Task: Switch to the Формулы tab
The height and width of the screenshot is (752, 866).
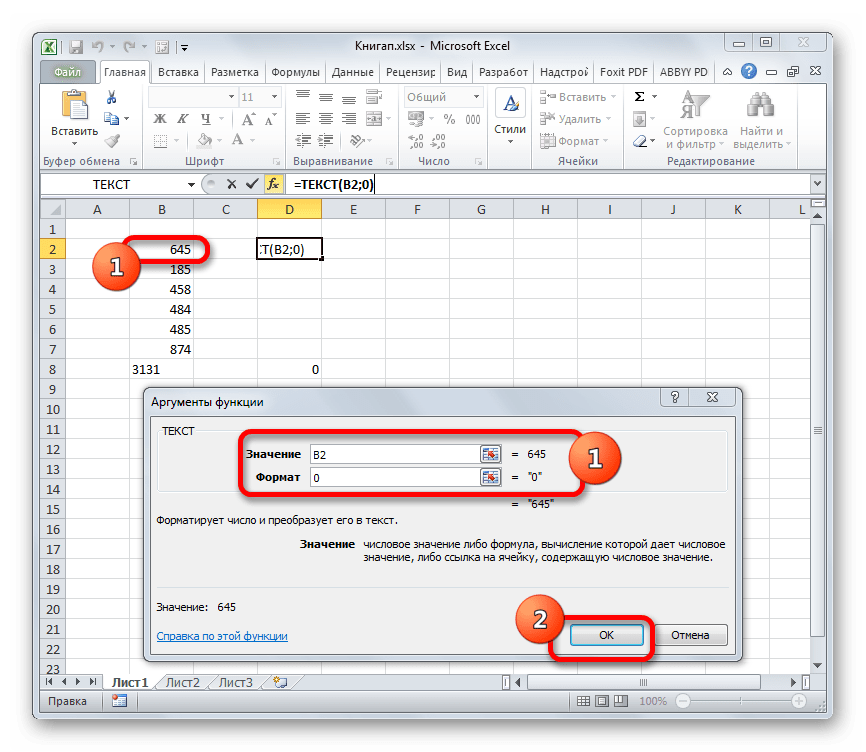Action: pos(295,72)
